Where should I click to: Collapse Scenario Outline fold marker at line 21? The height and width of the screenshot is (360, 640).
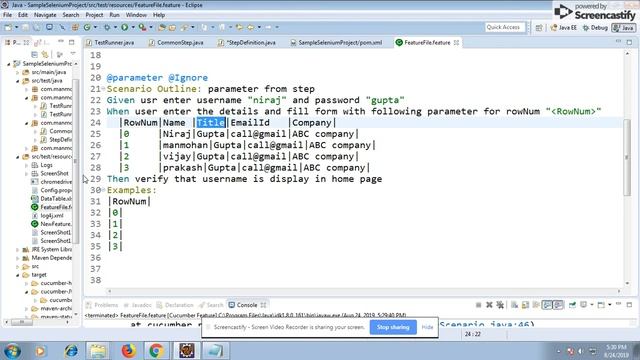pos(104,88)
